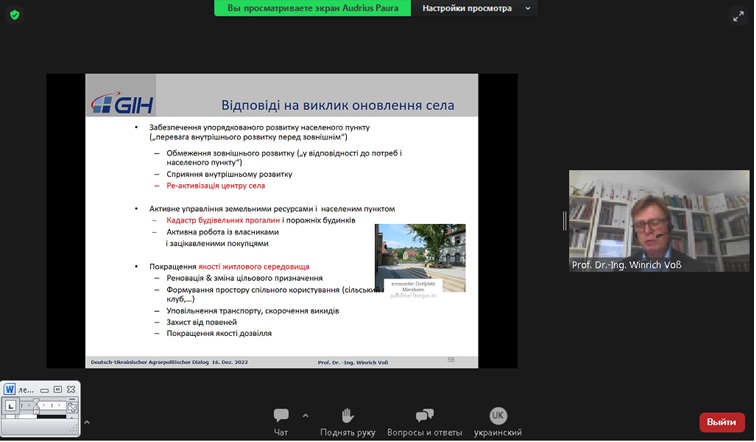Click the line Сприяння внутрішньому розвитку
The width and height of the screenshot is (756, 442).
229,174
